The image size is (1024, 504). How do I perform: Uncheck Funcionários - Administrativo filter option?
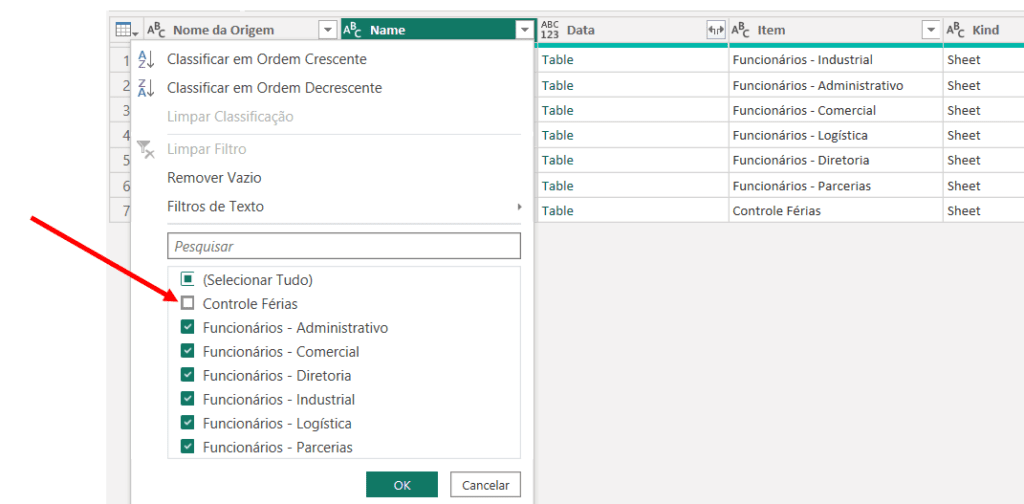[x=187, y=328]
